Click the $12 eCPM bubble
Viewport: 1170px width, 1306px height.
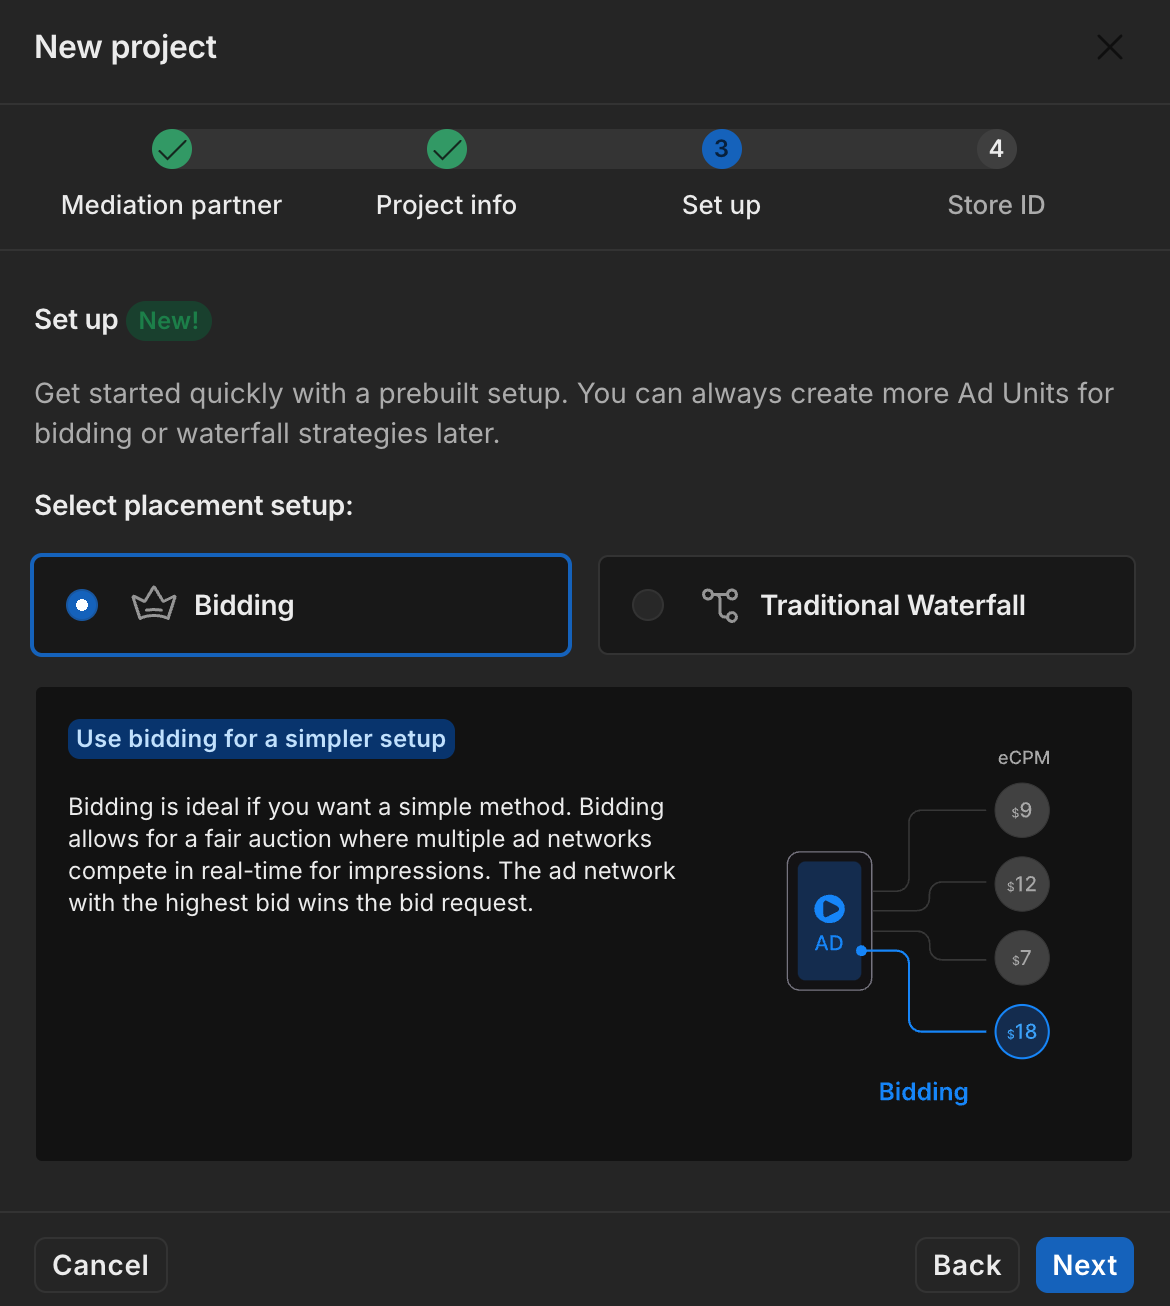(x=1021, y=885)
